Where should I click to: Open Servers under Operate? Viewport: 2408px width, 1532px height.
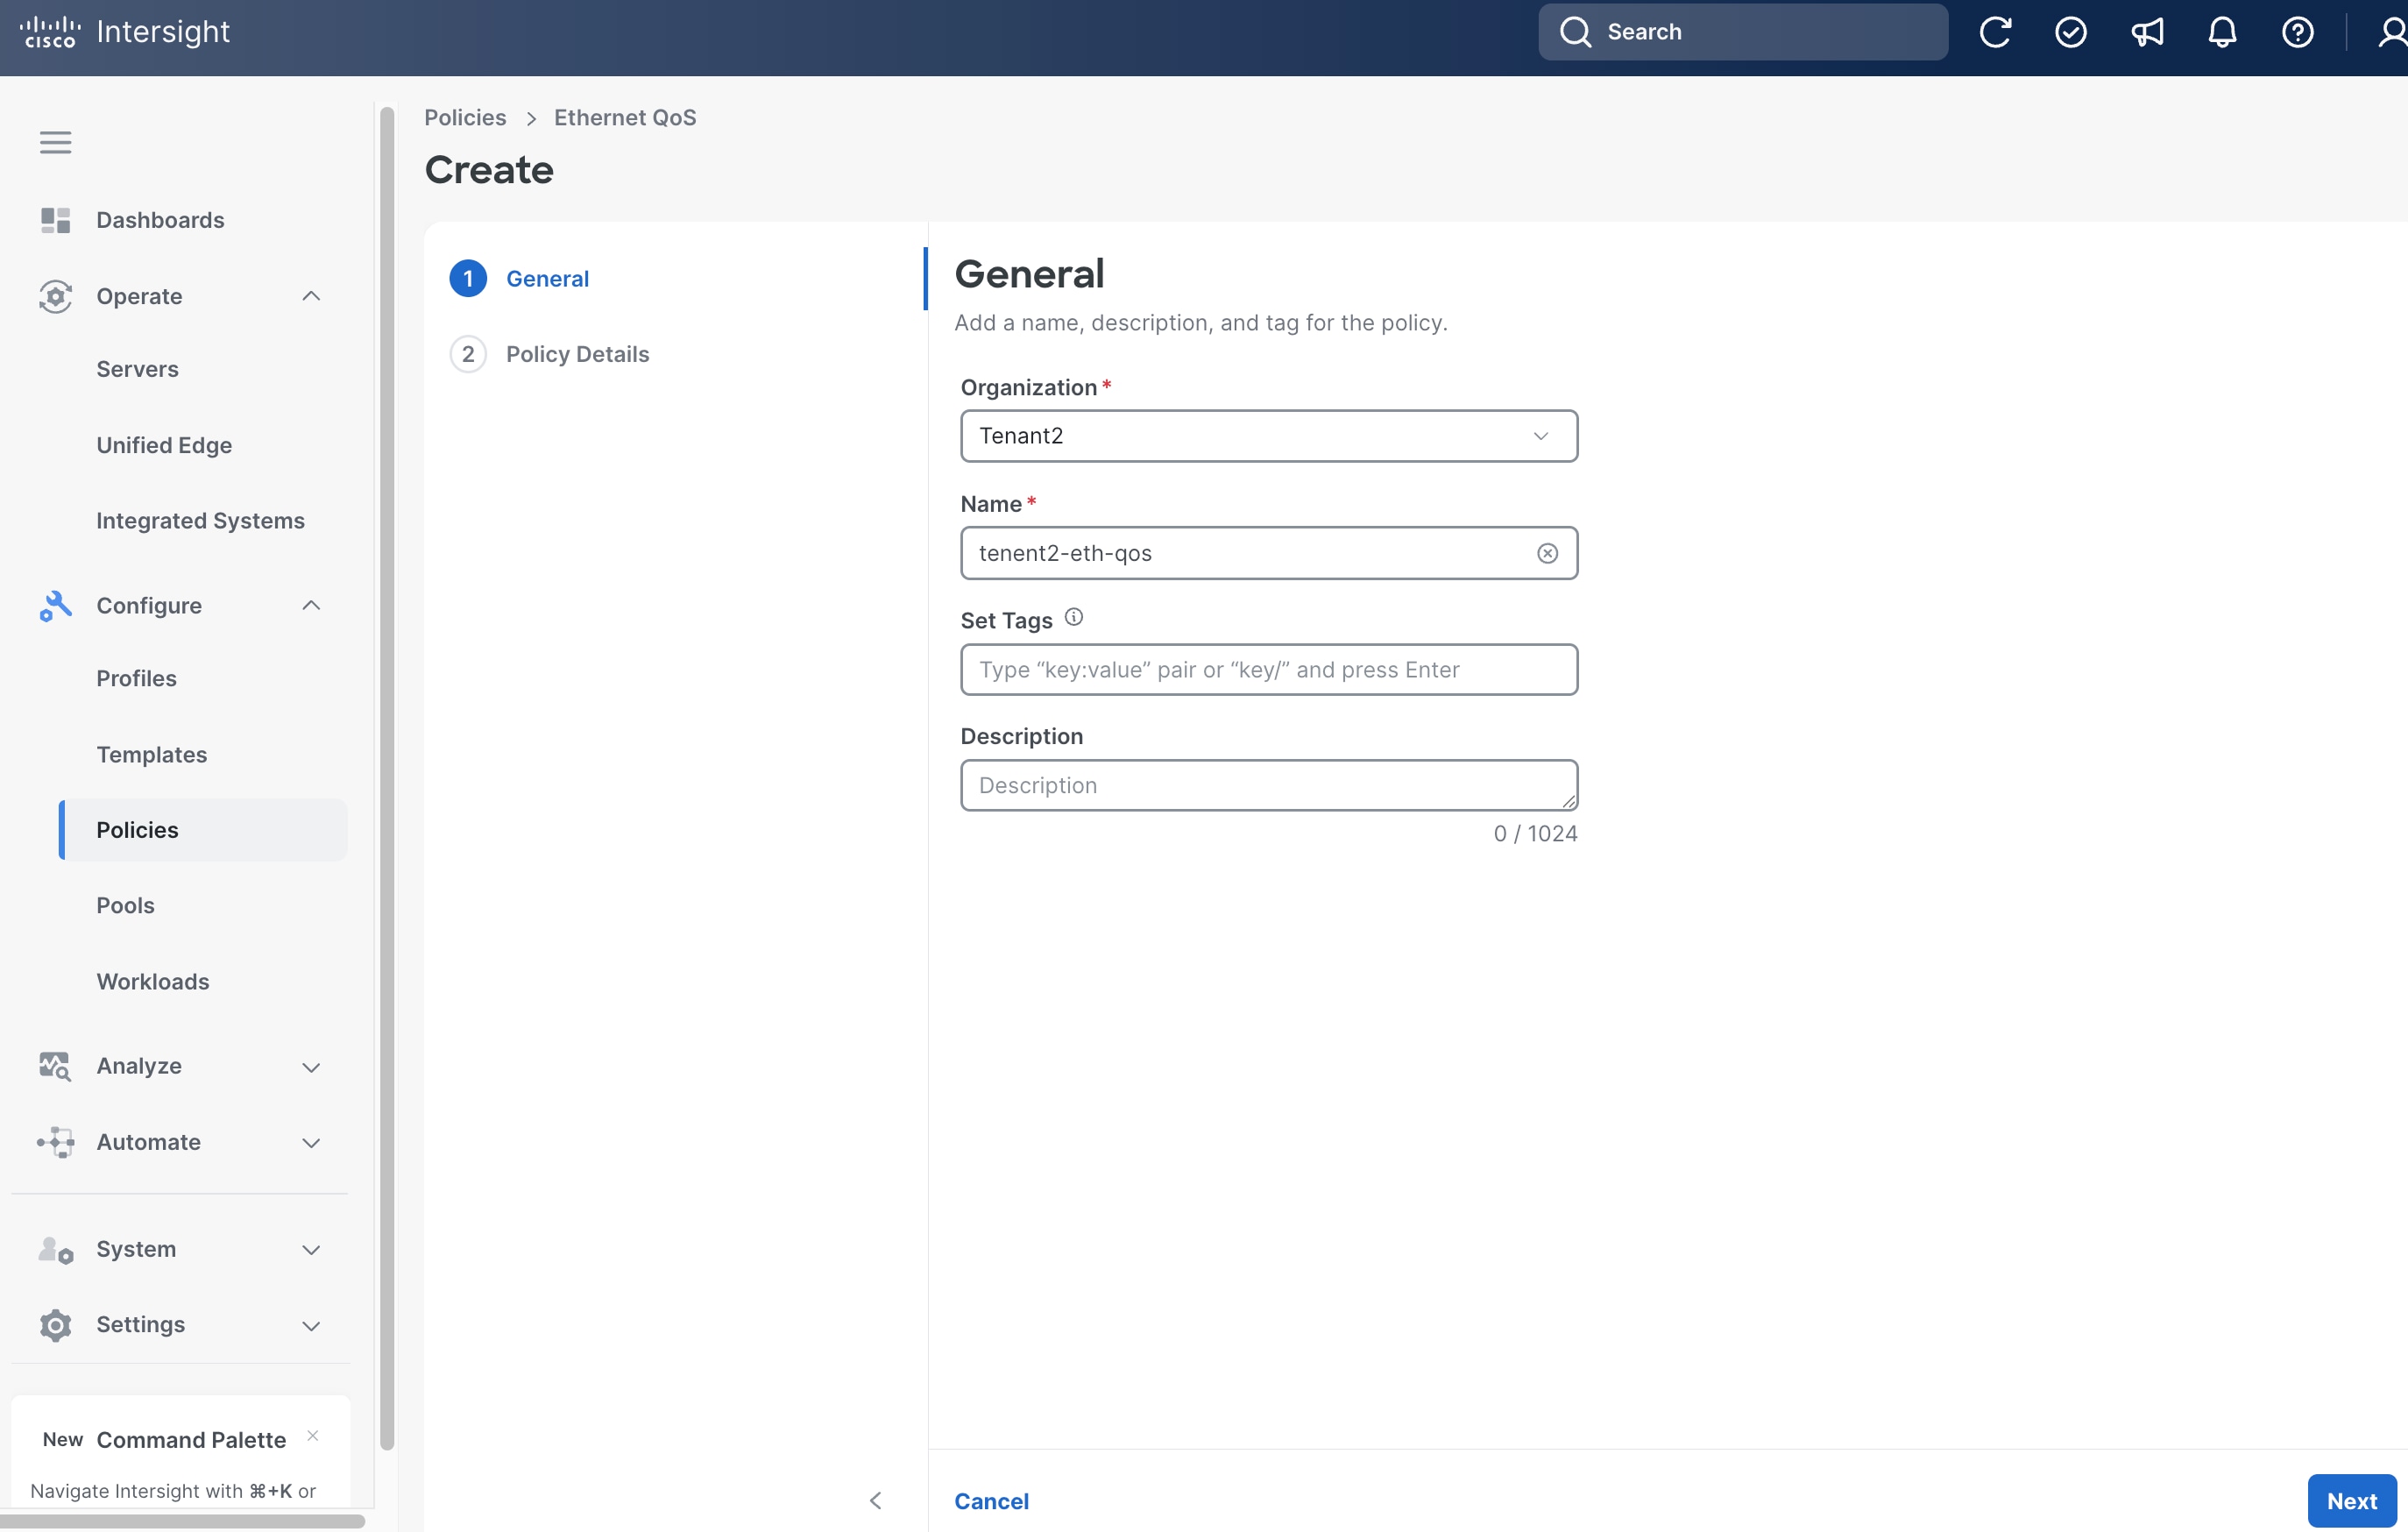click(x=137, y=369)
